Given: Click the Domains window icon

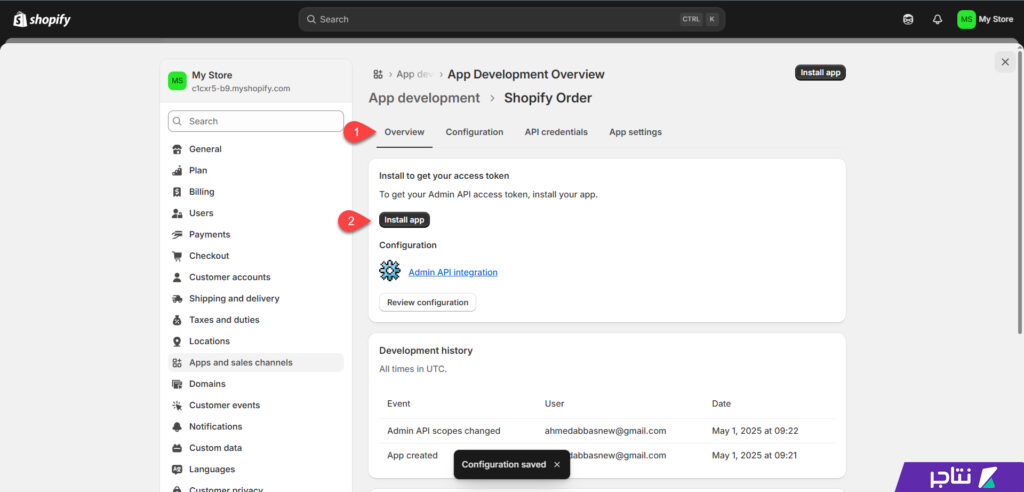Looking at the screenshot, I should click(177, 384).
